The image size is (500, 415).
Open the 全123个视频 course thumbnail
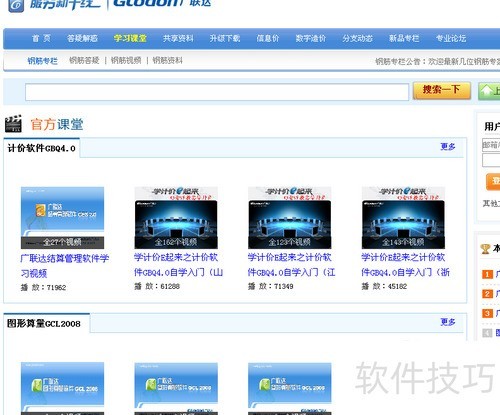click(x=290, y=218)
